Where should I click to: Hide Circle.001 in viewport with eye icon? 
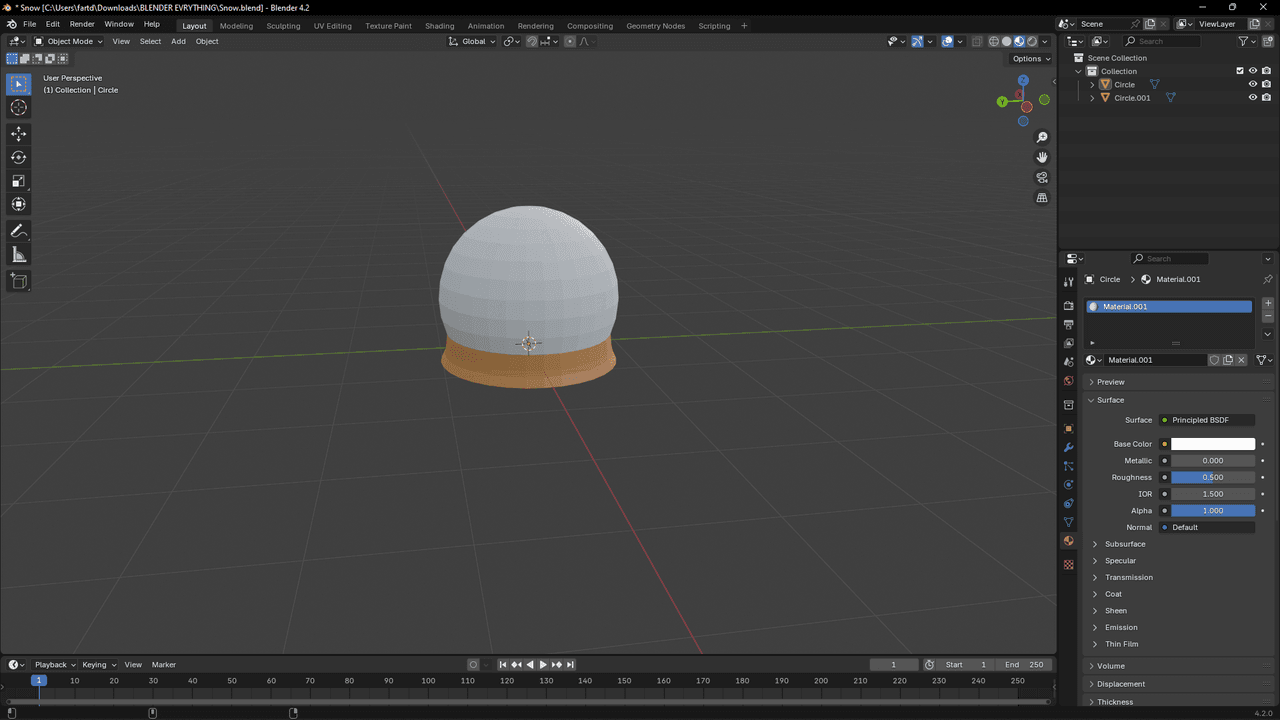click(1252, 98)
